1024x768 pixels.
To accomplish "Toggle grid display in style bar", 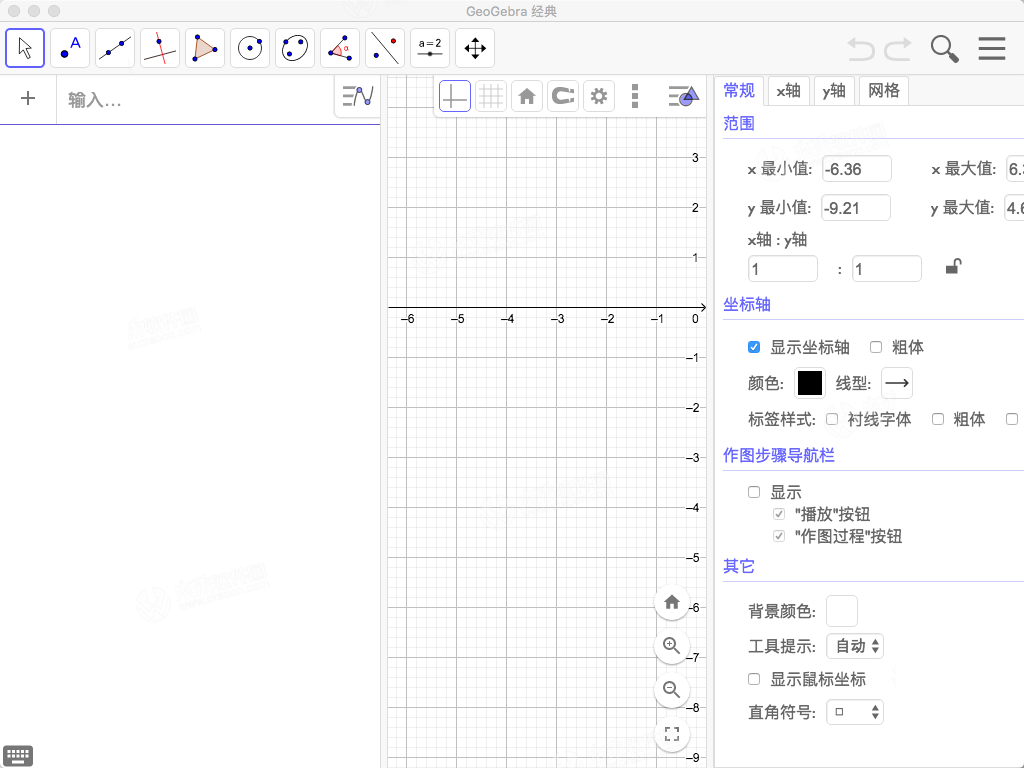I will [491, 97].
